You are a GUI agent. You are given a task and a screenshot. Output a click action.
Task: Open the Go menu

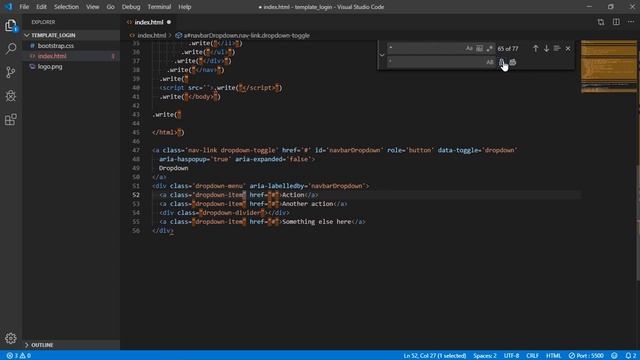(x=111, y=7)
